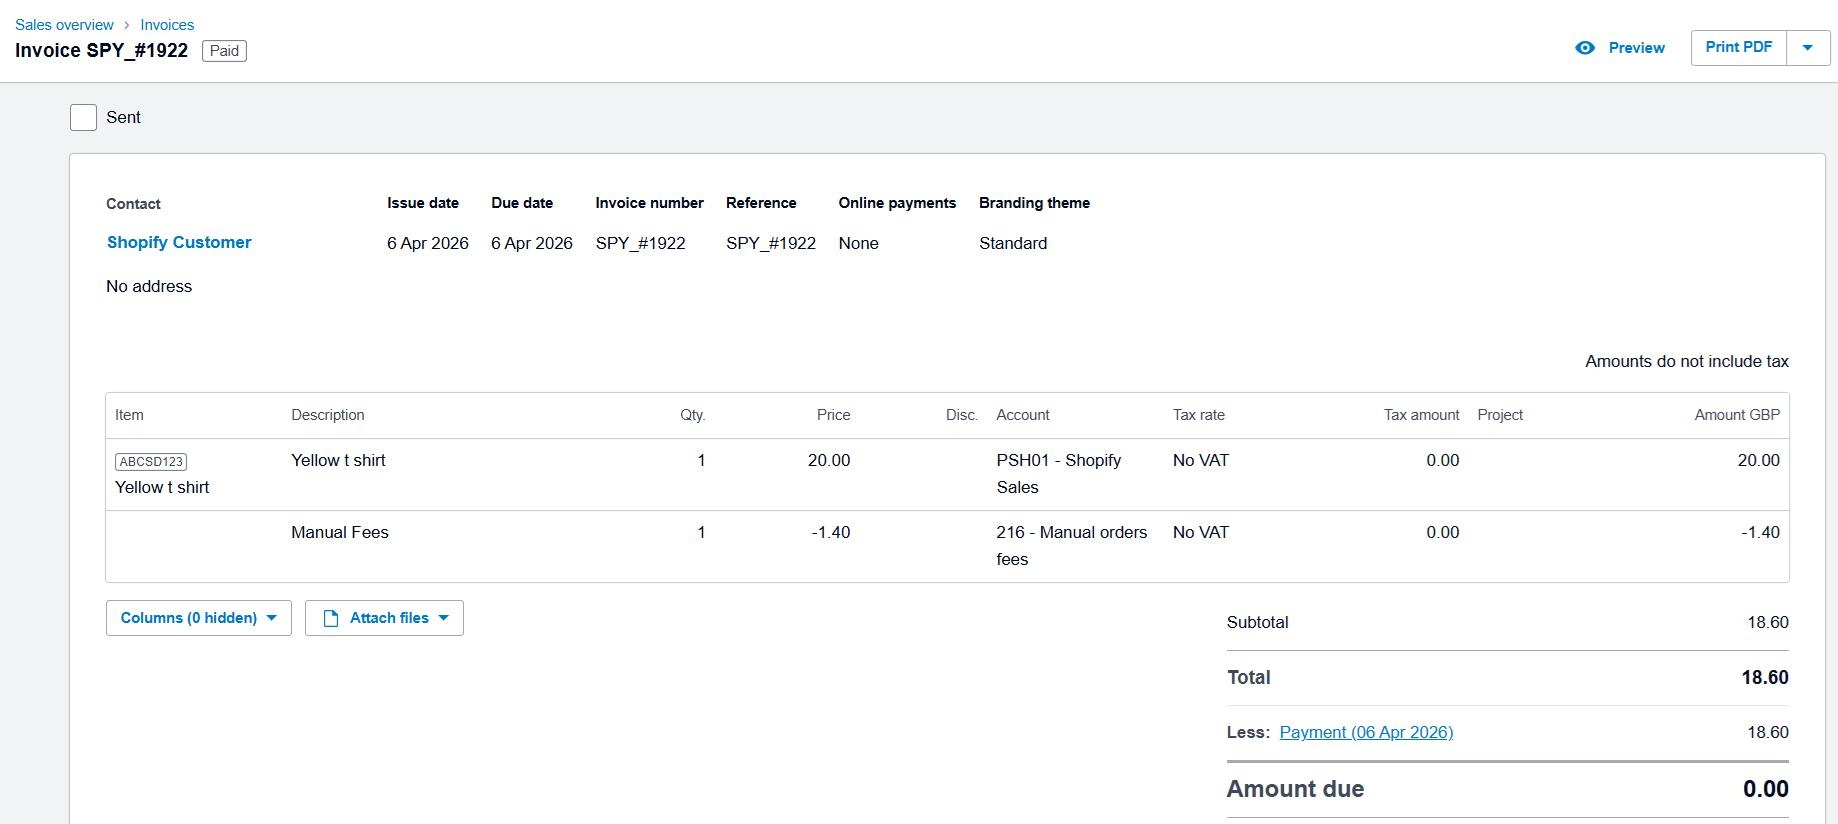Click the document icon on Attach files
This screenshot has width=1838, height=824.
(x=331, y=618)
